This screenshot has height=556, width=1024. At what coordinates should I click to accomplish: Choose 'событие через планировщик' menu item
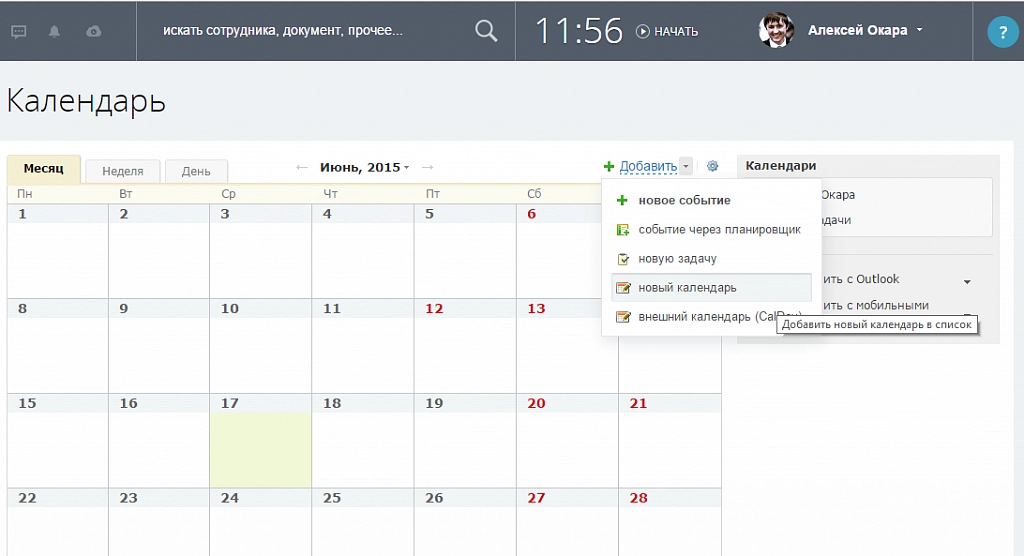[719, 229]
